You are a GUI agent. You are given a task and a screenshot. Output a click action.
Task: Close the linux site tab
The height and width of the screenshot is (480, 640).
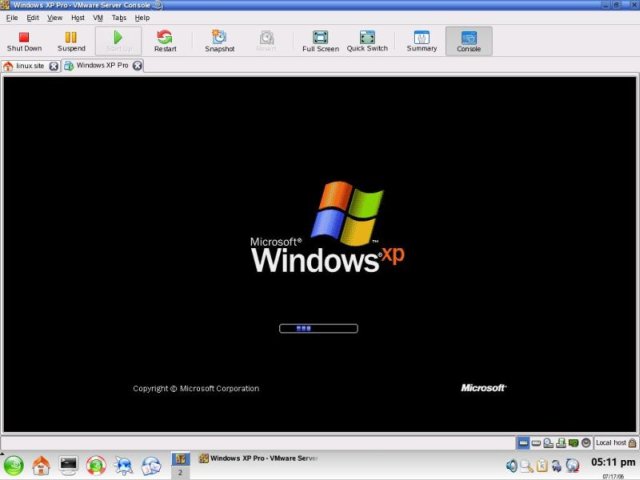54,66
